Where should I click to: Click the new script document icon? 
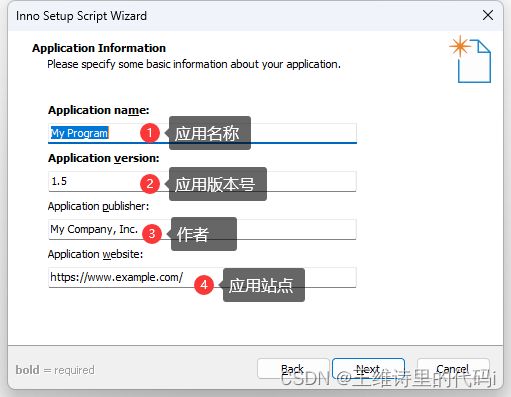click(471, 59)
